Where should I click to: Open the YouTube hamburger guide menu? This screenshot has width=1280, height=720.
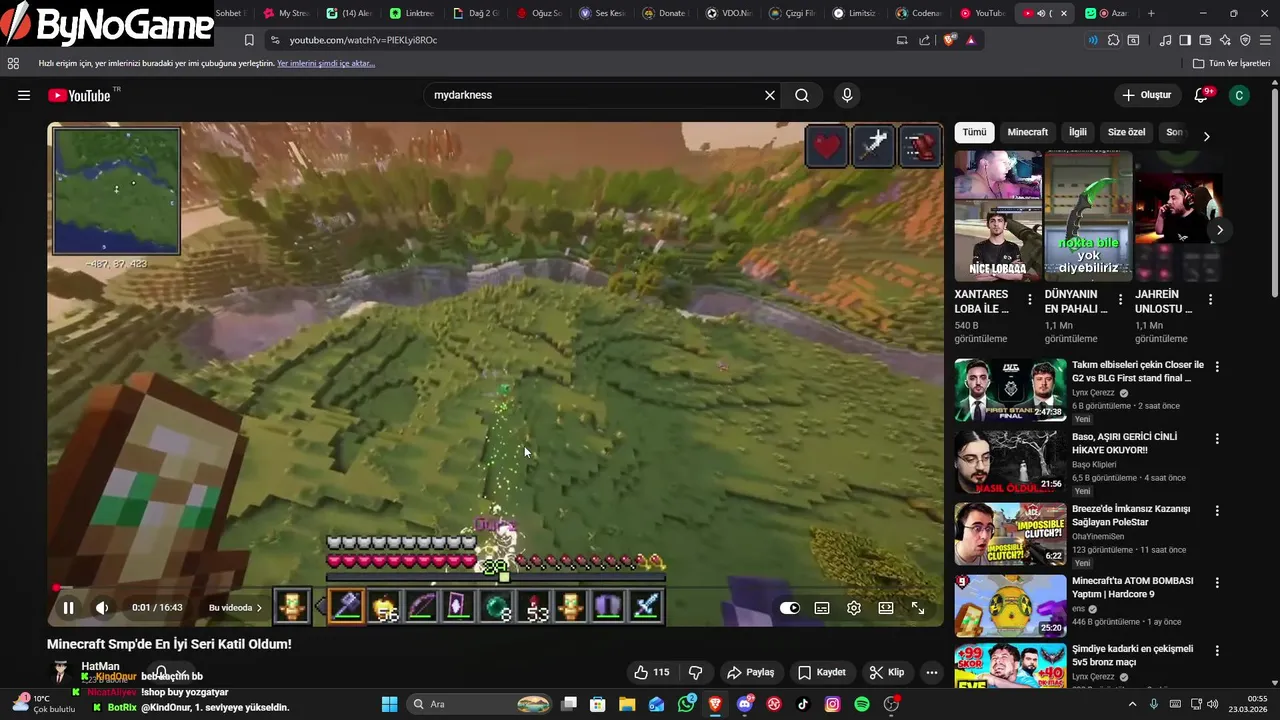[x=24, y=95]
